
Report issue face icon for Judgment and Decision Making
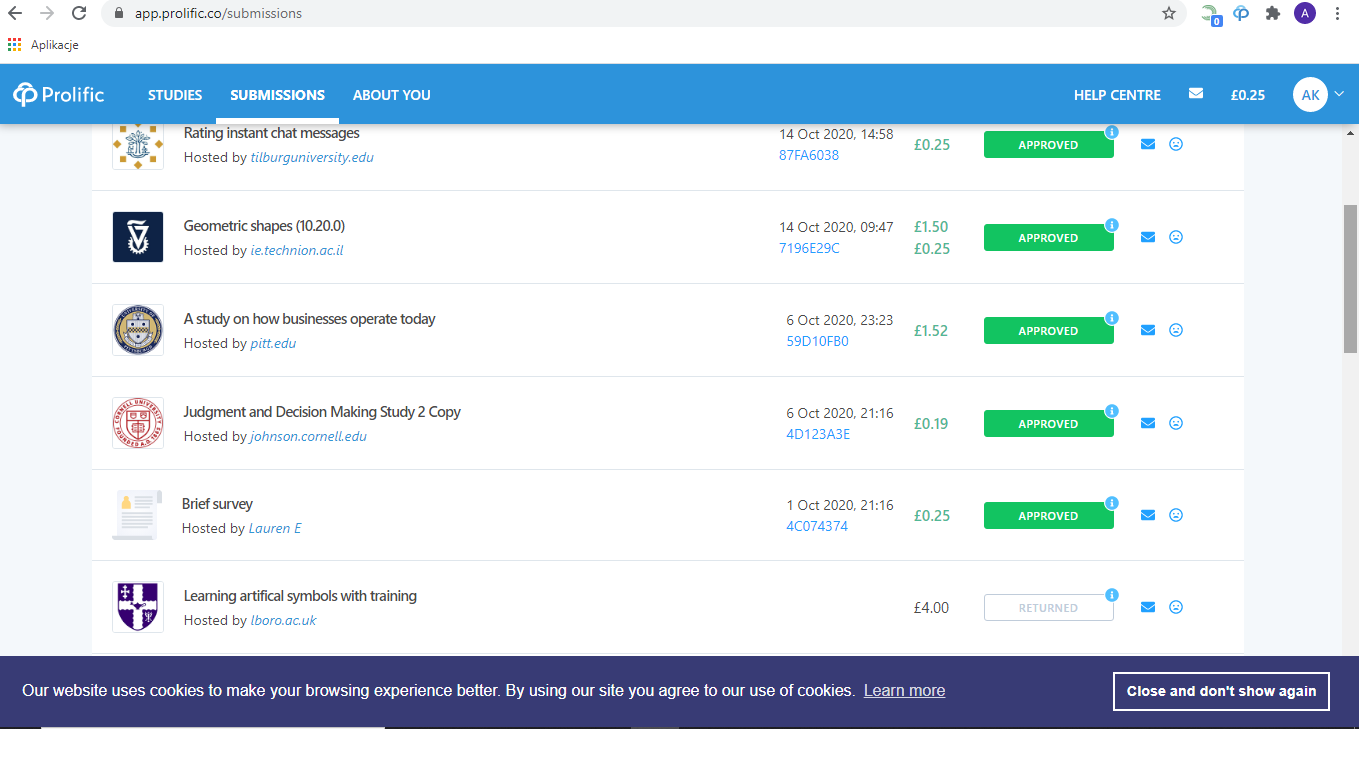(x=1176, y=423)
